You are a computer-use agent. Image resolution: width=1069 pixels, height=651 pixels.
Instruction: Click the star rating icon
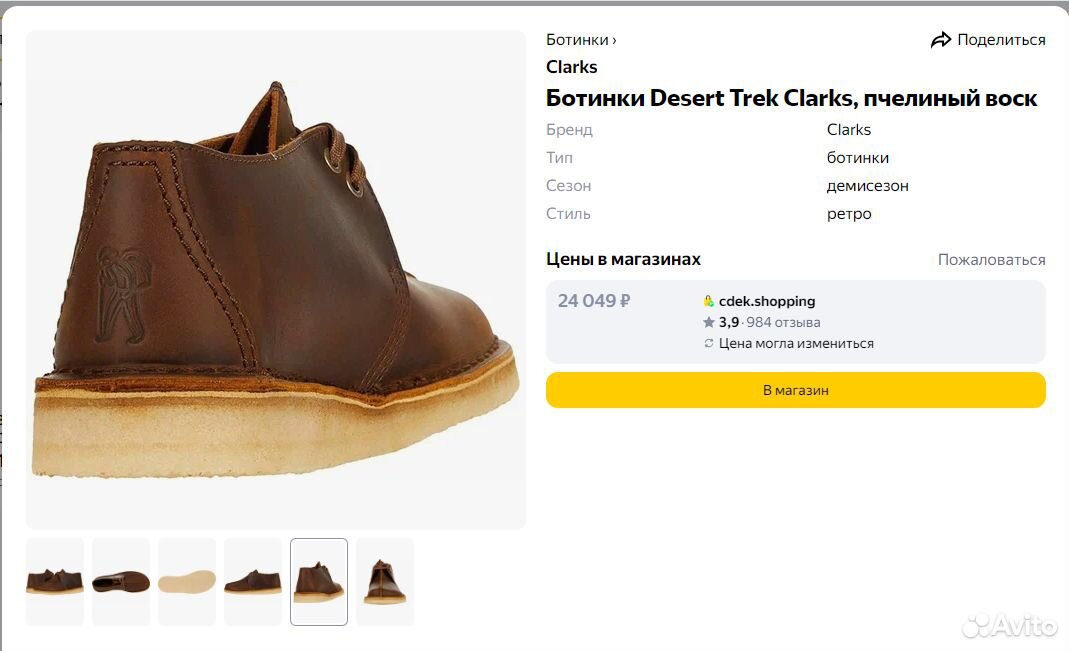(x=709, y=322)
